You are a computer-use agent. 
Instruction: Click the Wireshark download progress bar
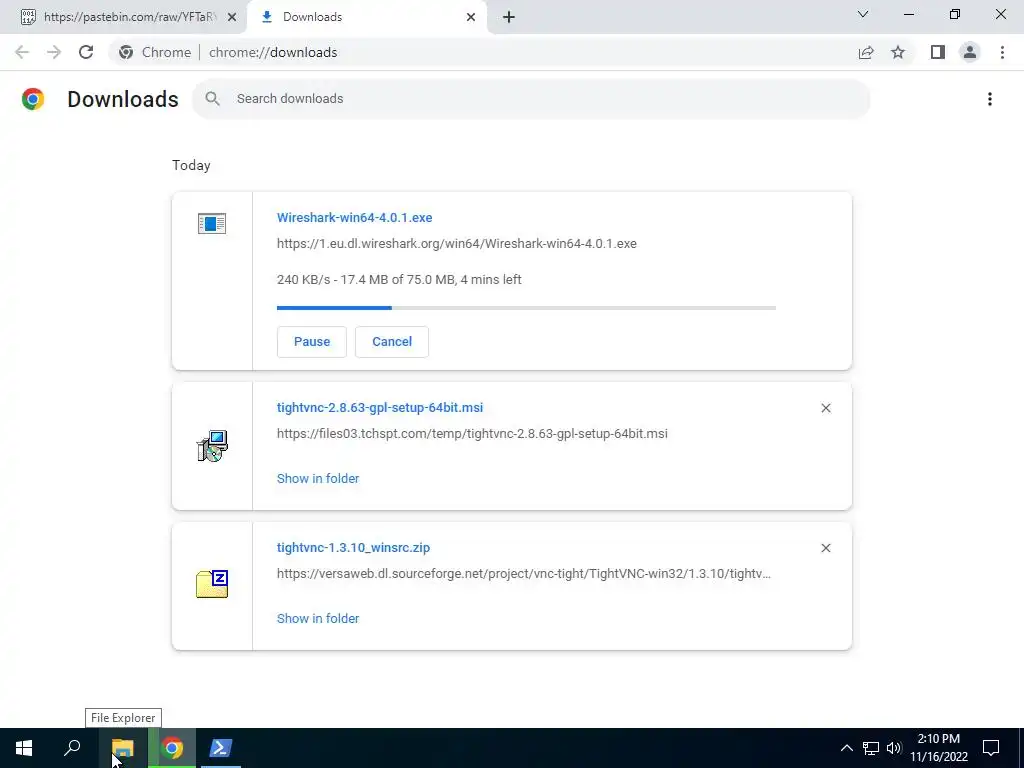click(526, 308)
